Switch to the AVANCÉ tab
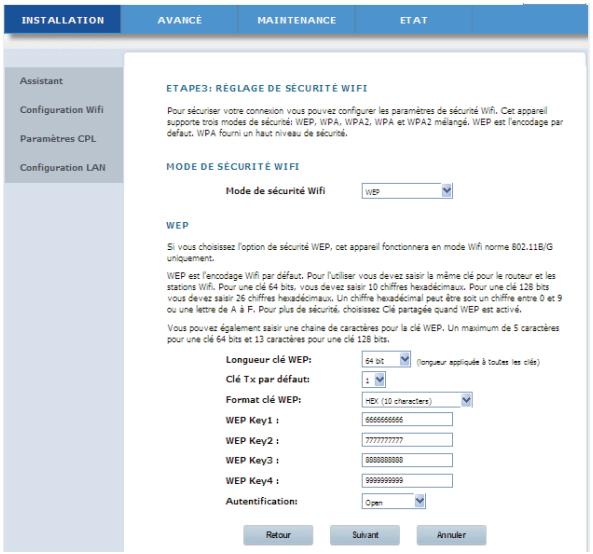 [179, 20]
